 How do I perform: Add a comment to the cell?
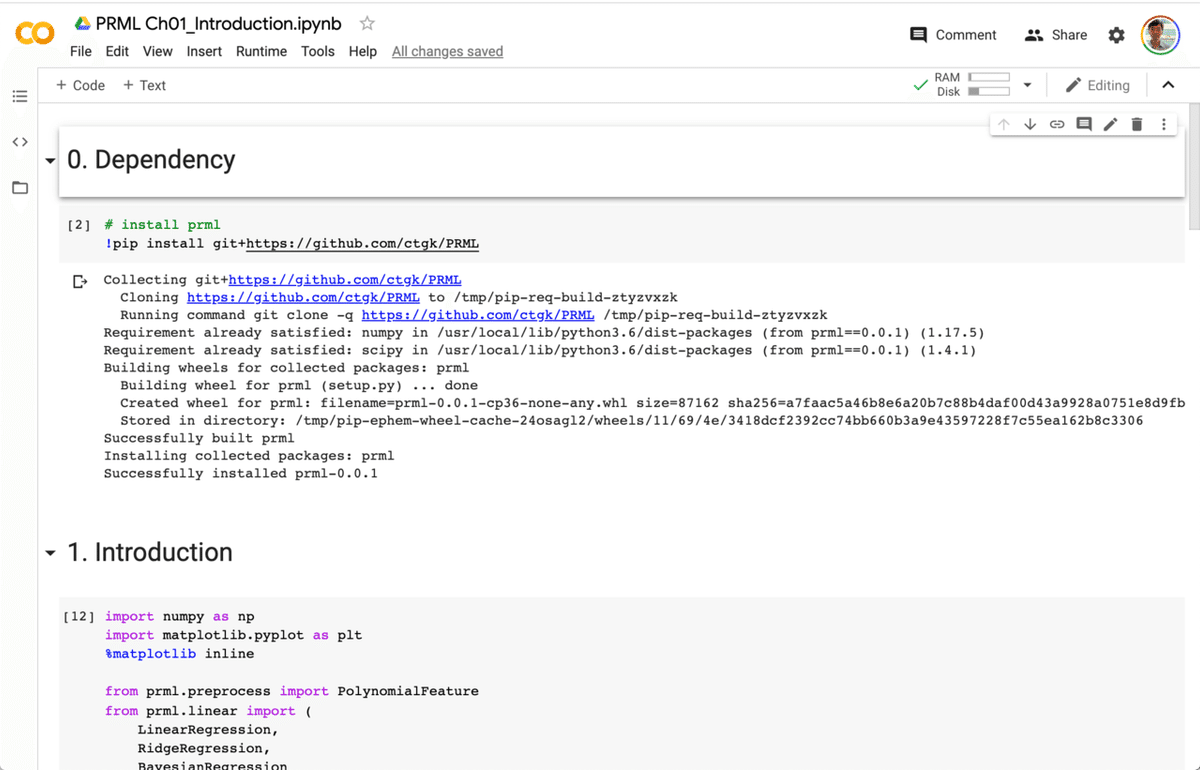point(1084,123)
